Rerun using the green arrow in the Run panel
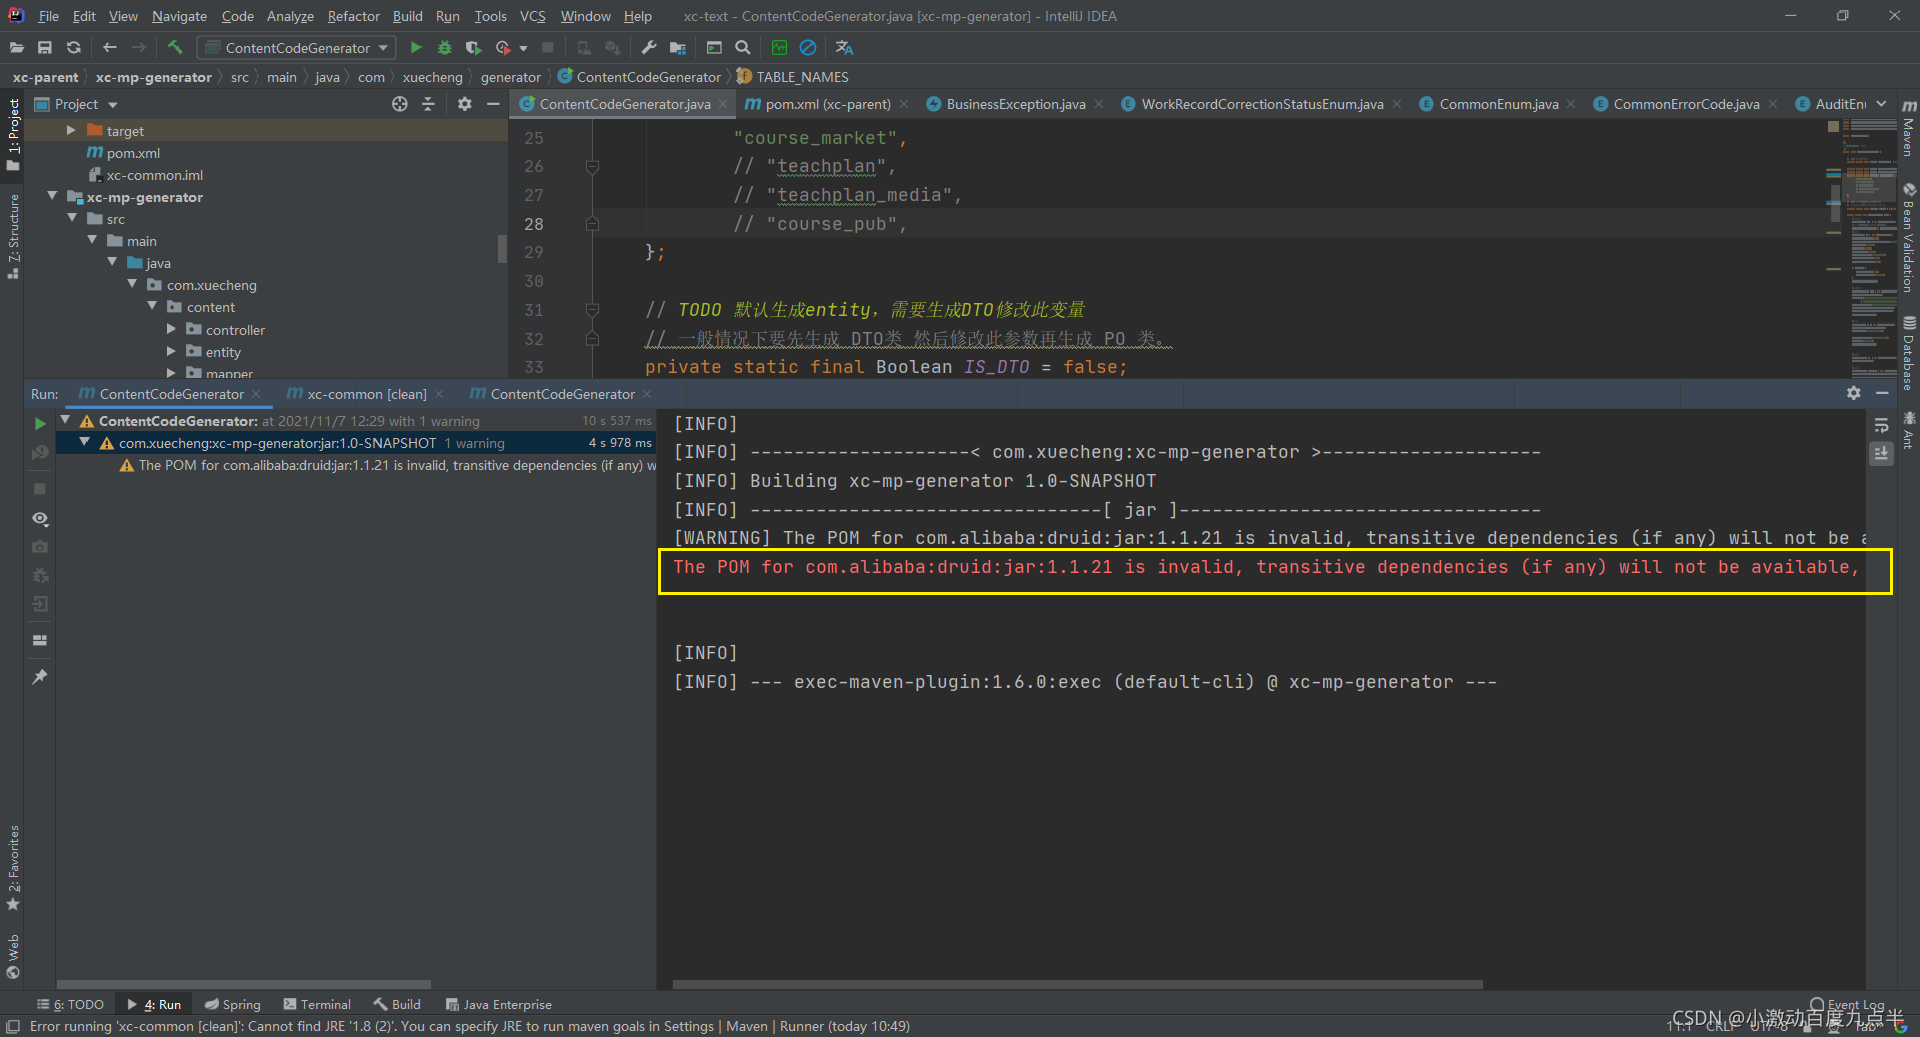The width and height of the screenshot is (1920, 1037). pos(40,424)
